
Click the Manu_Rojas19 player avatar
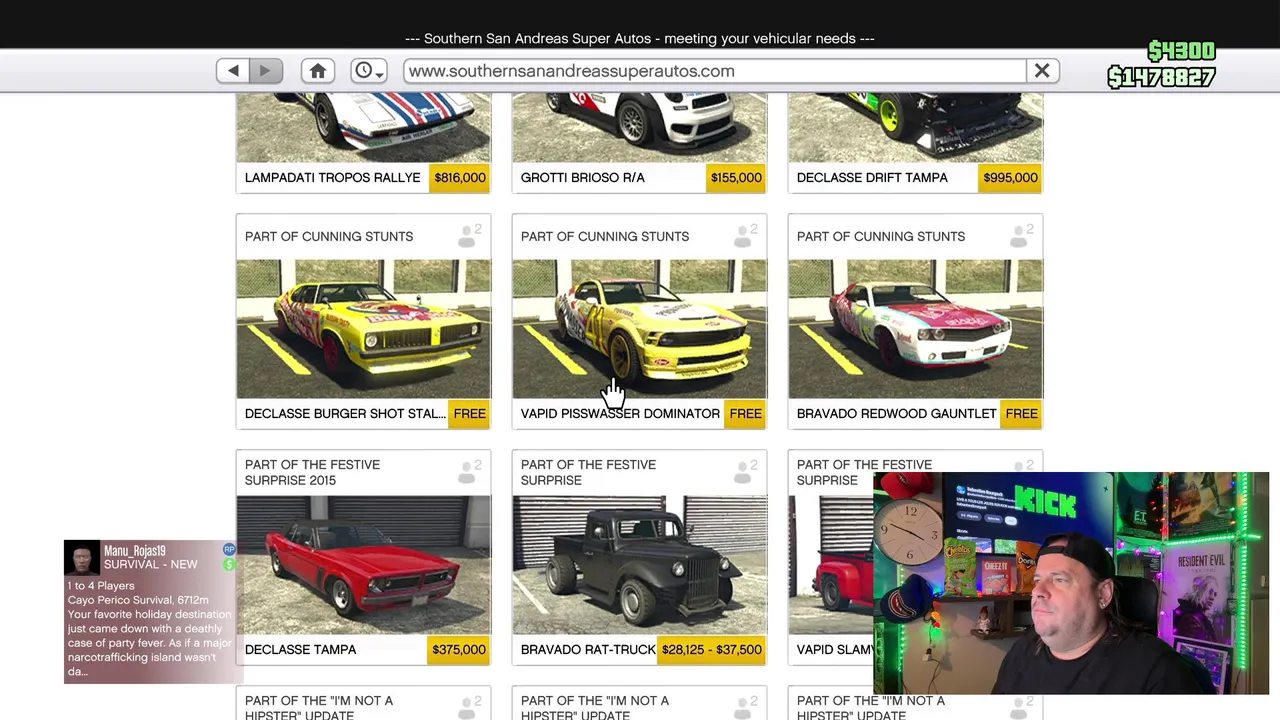[x=82, y=558]
